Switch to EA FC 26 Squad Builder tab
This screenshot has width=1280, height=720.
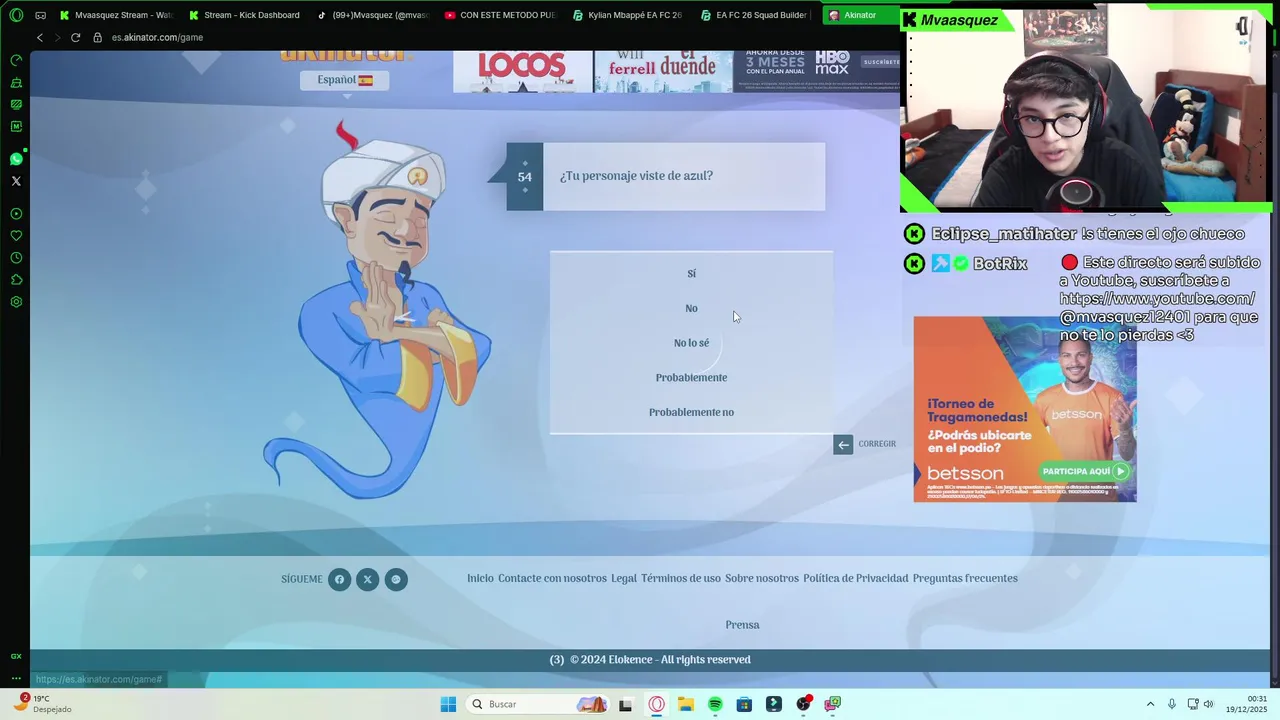(x=757, y=15)
